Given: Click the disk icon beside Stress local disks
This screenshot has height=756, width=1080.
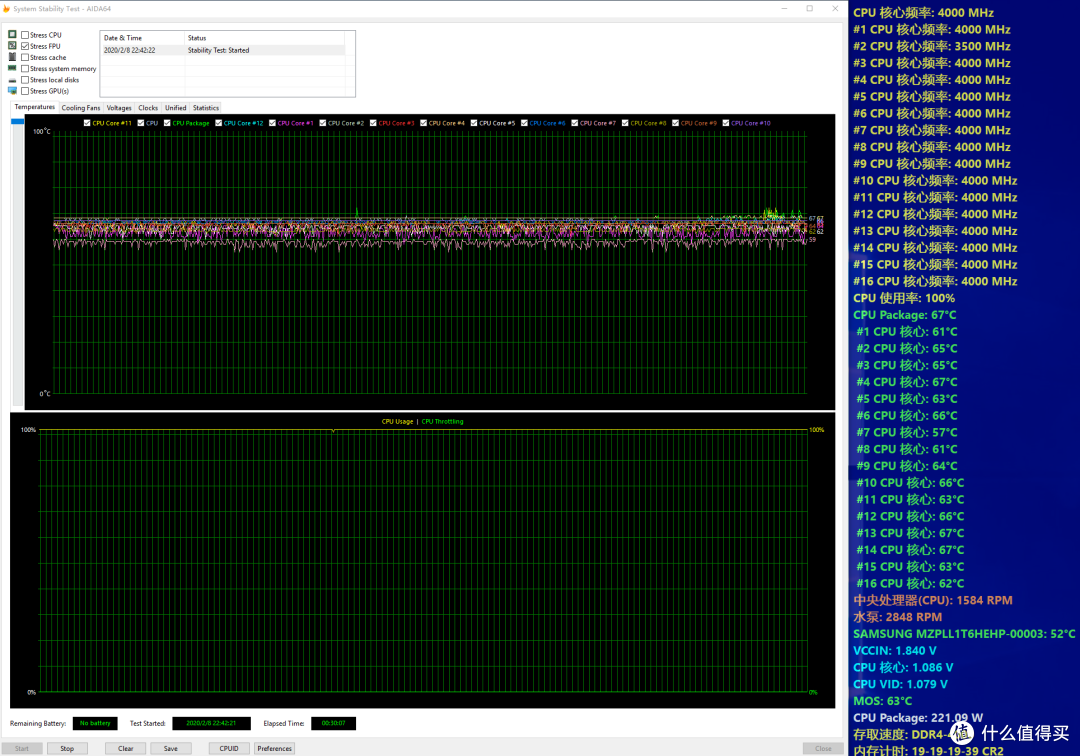Looking at the screenshot, I should point(12,80).
